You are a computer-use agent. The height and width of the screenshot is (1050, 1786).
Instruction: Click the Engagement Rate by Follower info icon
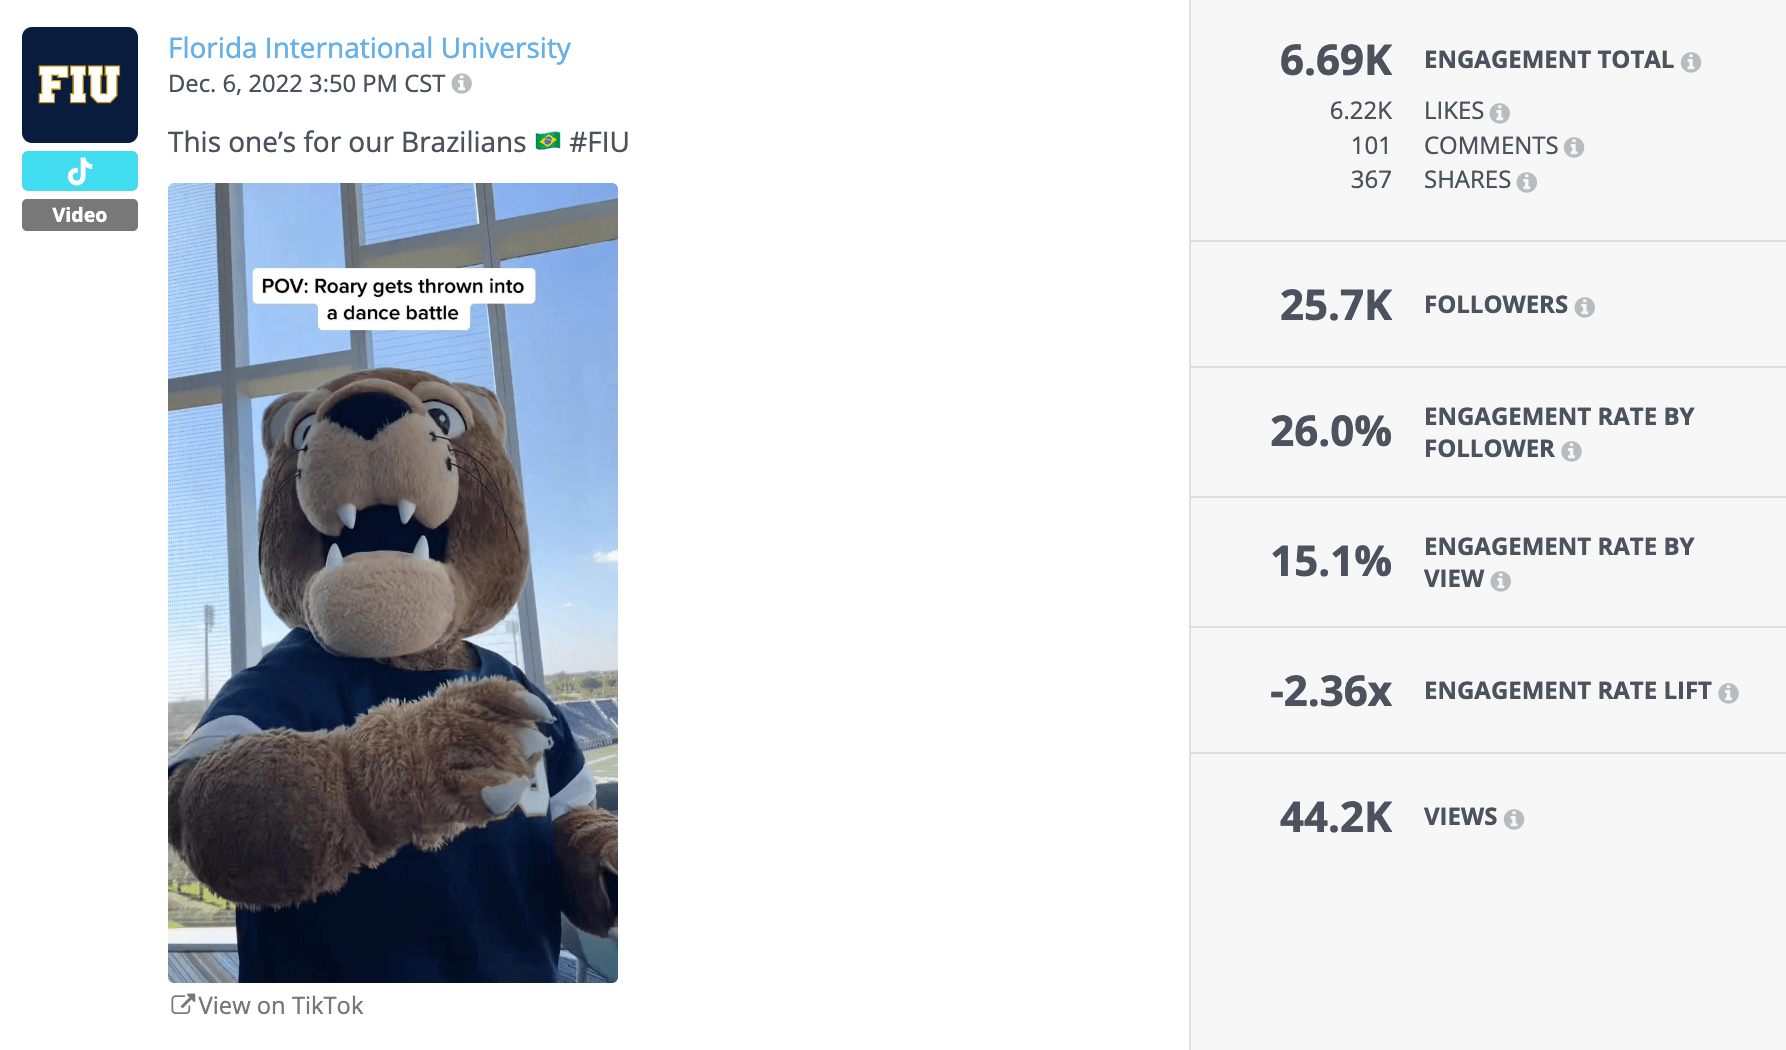click(x=1574, y=450)
